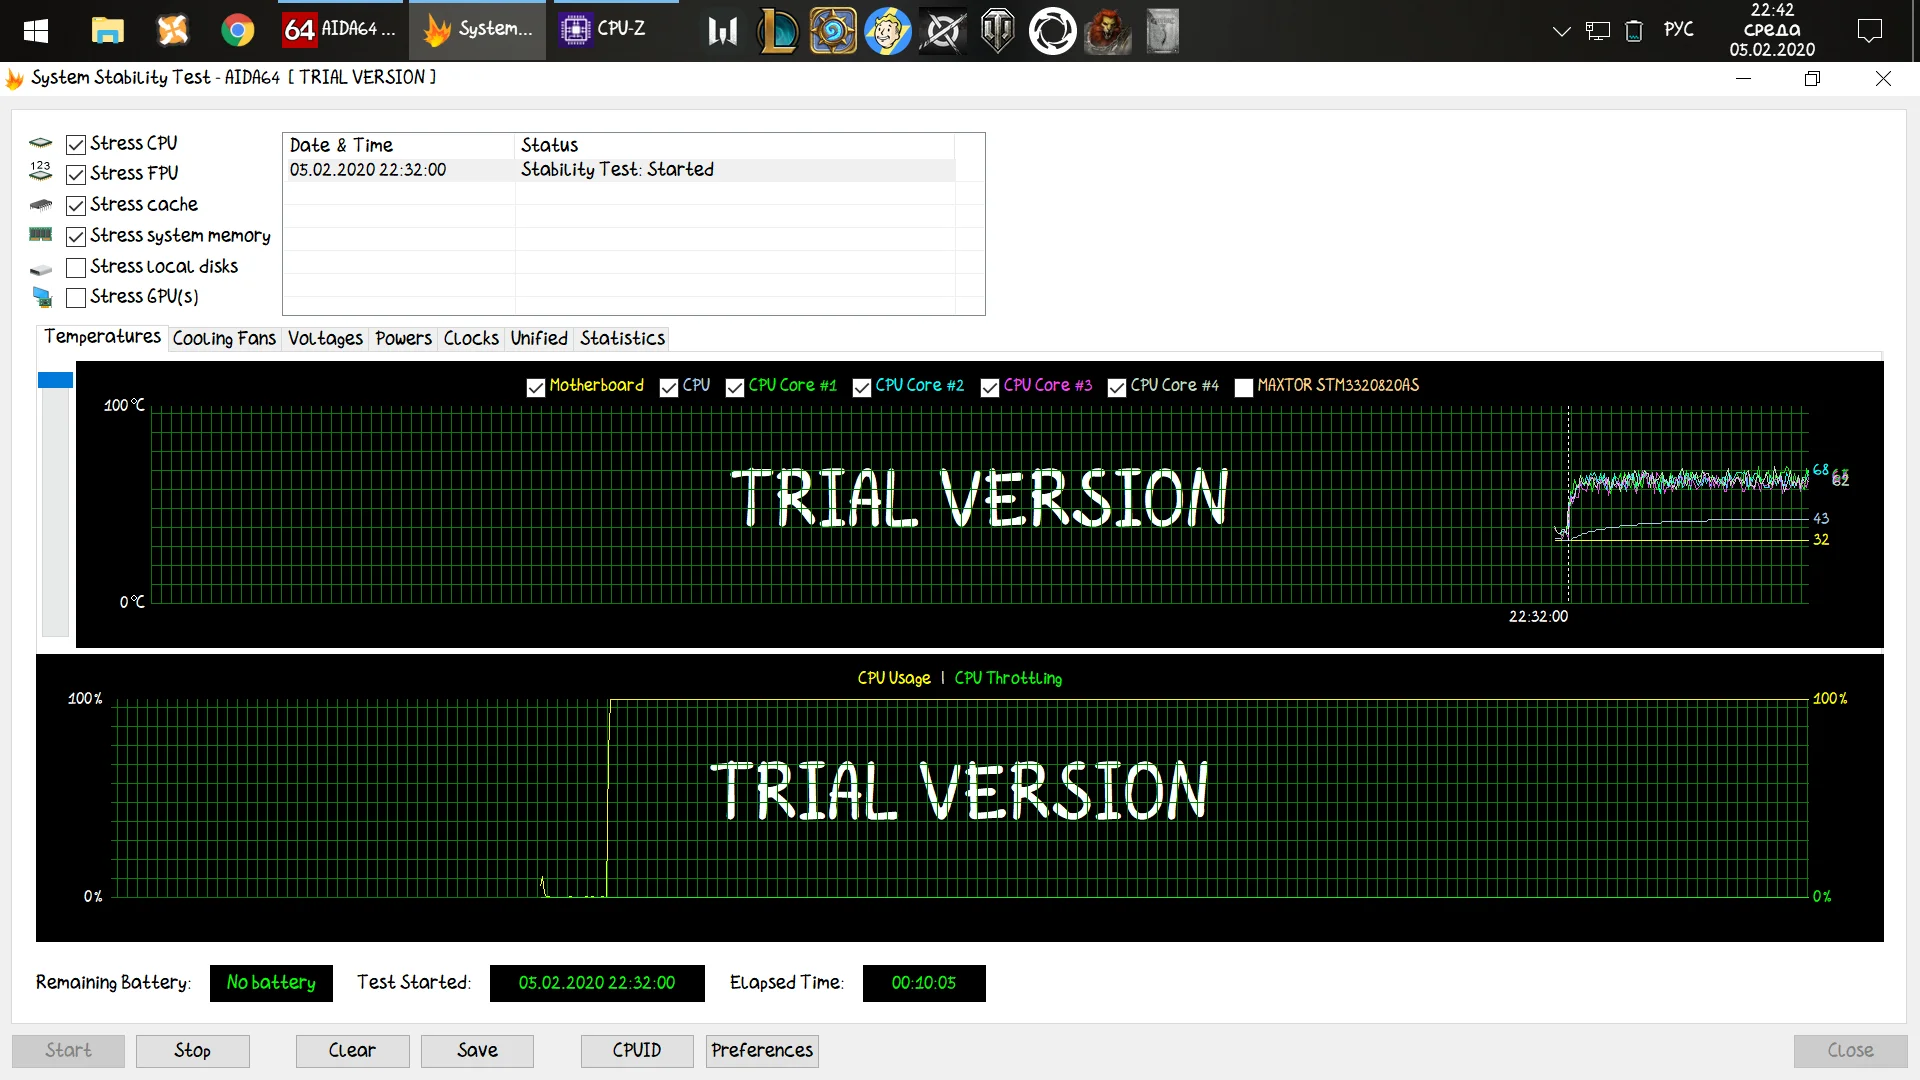Switch to AIDA64 main window taskbar button

click(340, 30)
